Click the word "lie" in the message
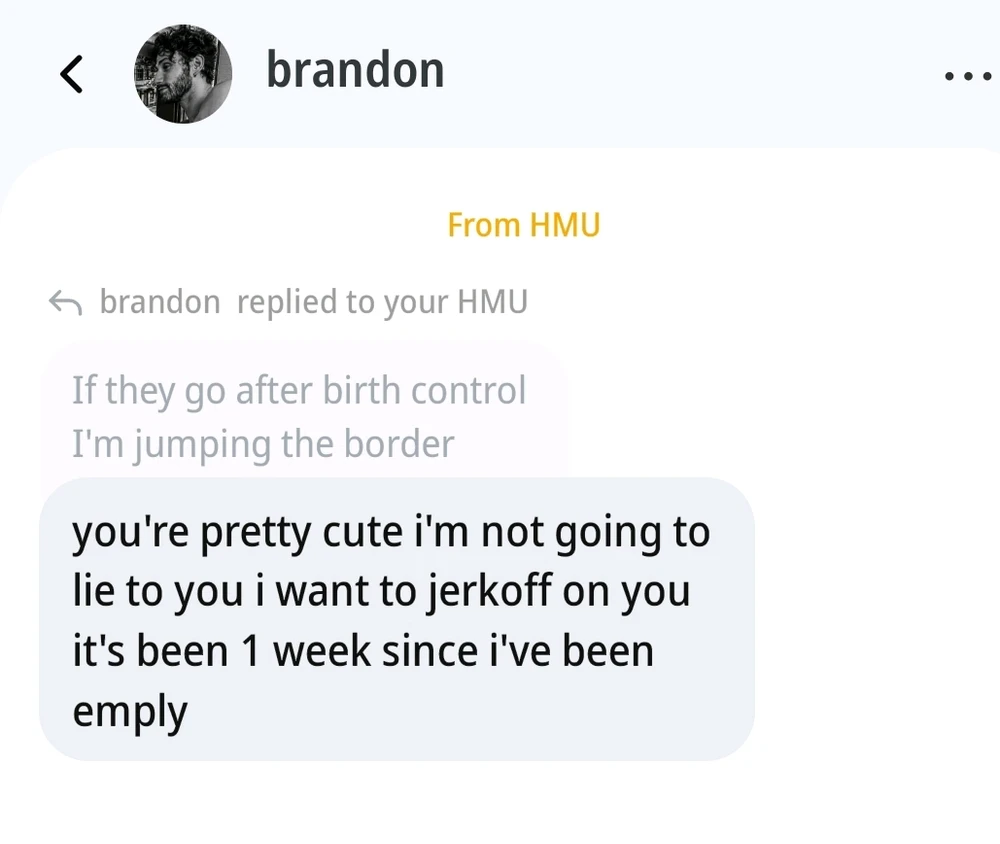 (93, 591)
